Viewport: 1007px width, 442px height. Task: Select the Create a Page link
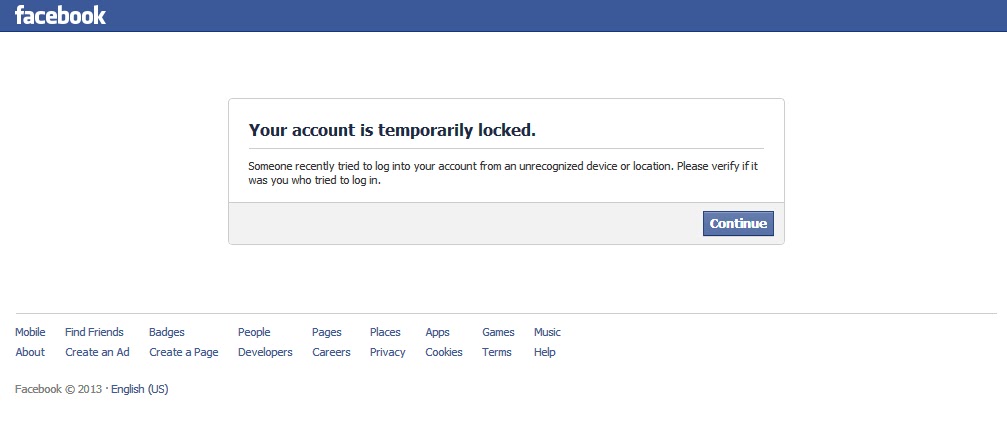[184, 352]
